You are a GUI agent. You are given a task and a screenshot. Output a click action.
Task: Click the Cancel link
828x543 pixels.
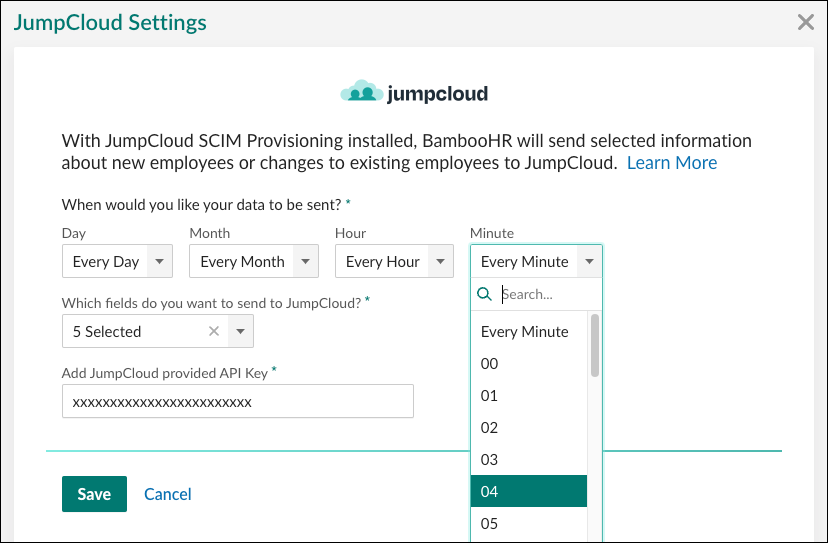click(x=168, y=494)
